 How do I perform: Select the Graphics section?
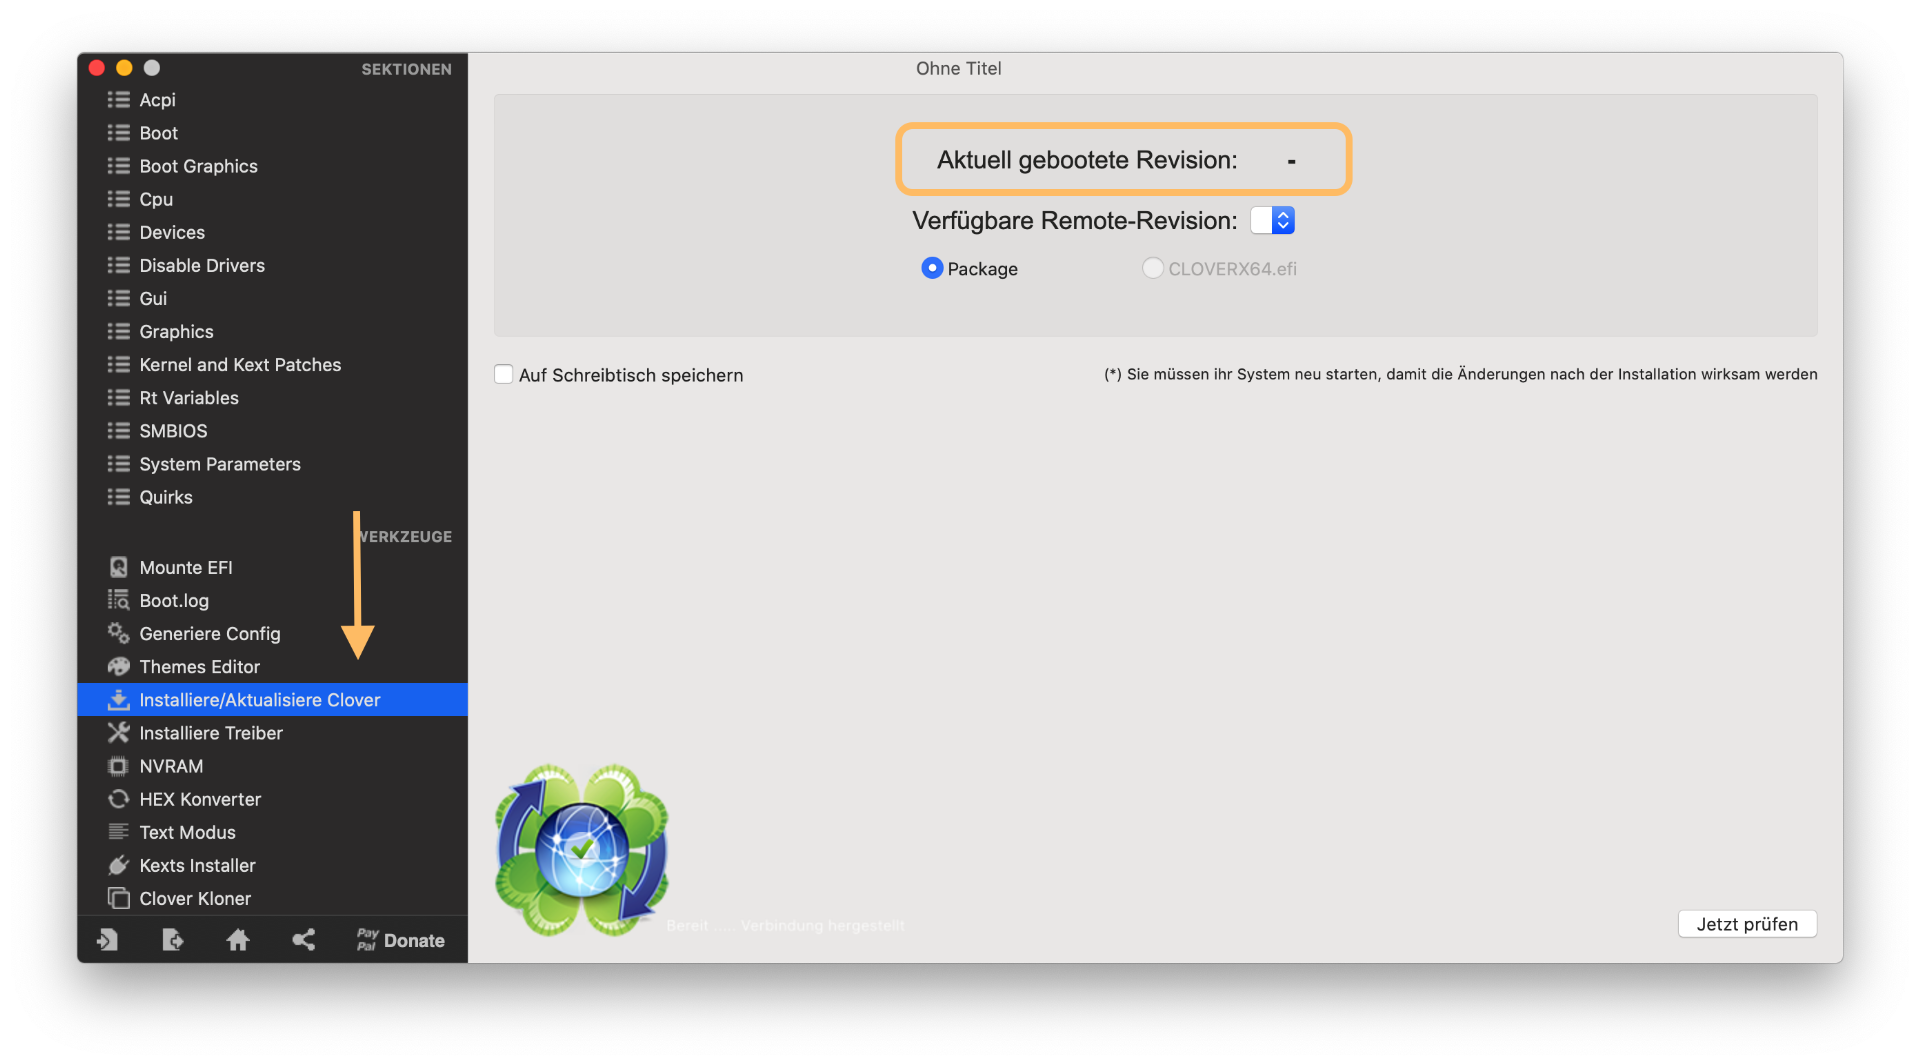272,331
